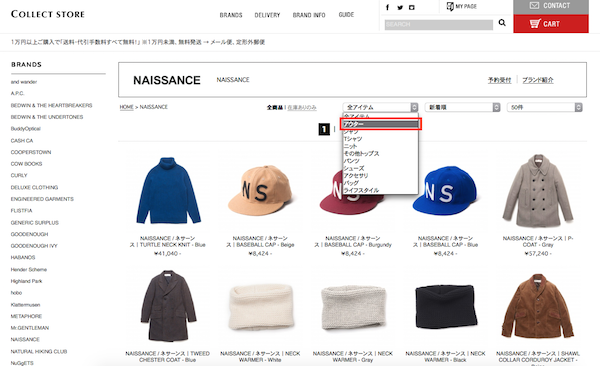The height and width of the screenshot is (366, 600).
Task: Open the 新着順 sort dropdown
Action: 463,107
